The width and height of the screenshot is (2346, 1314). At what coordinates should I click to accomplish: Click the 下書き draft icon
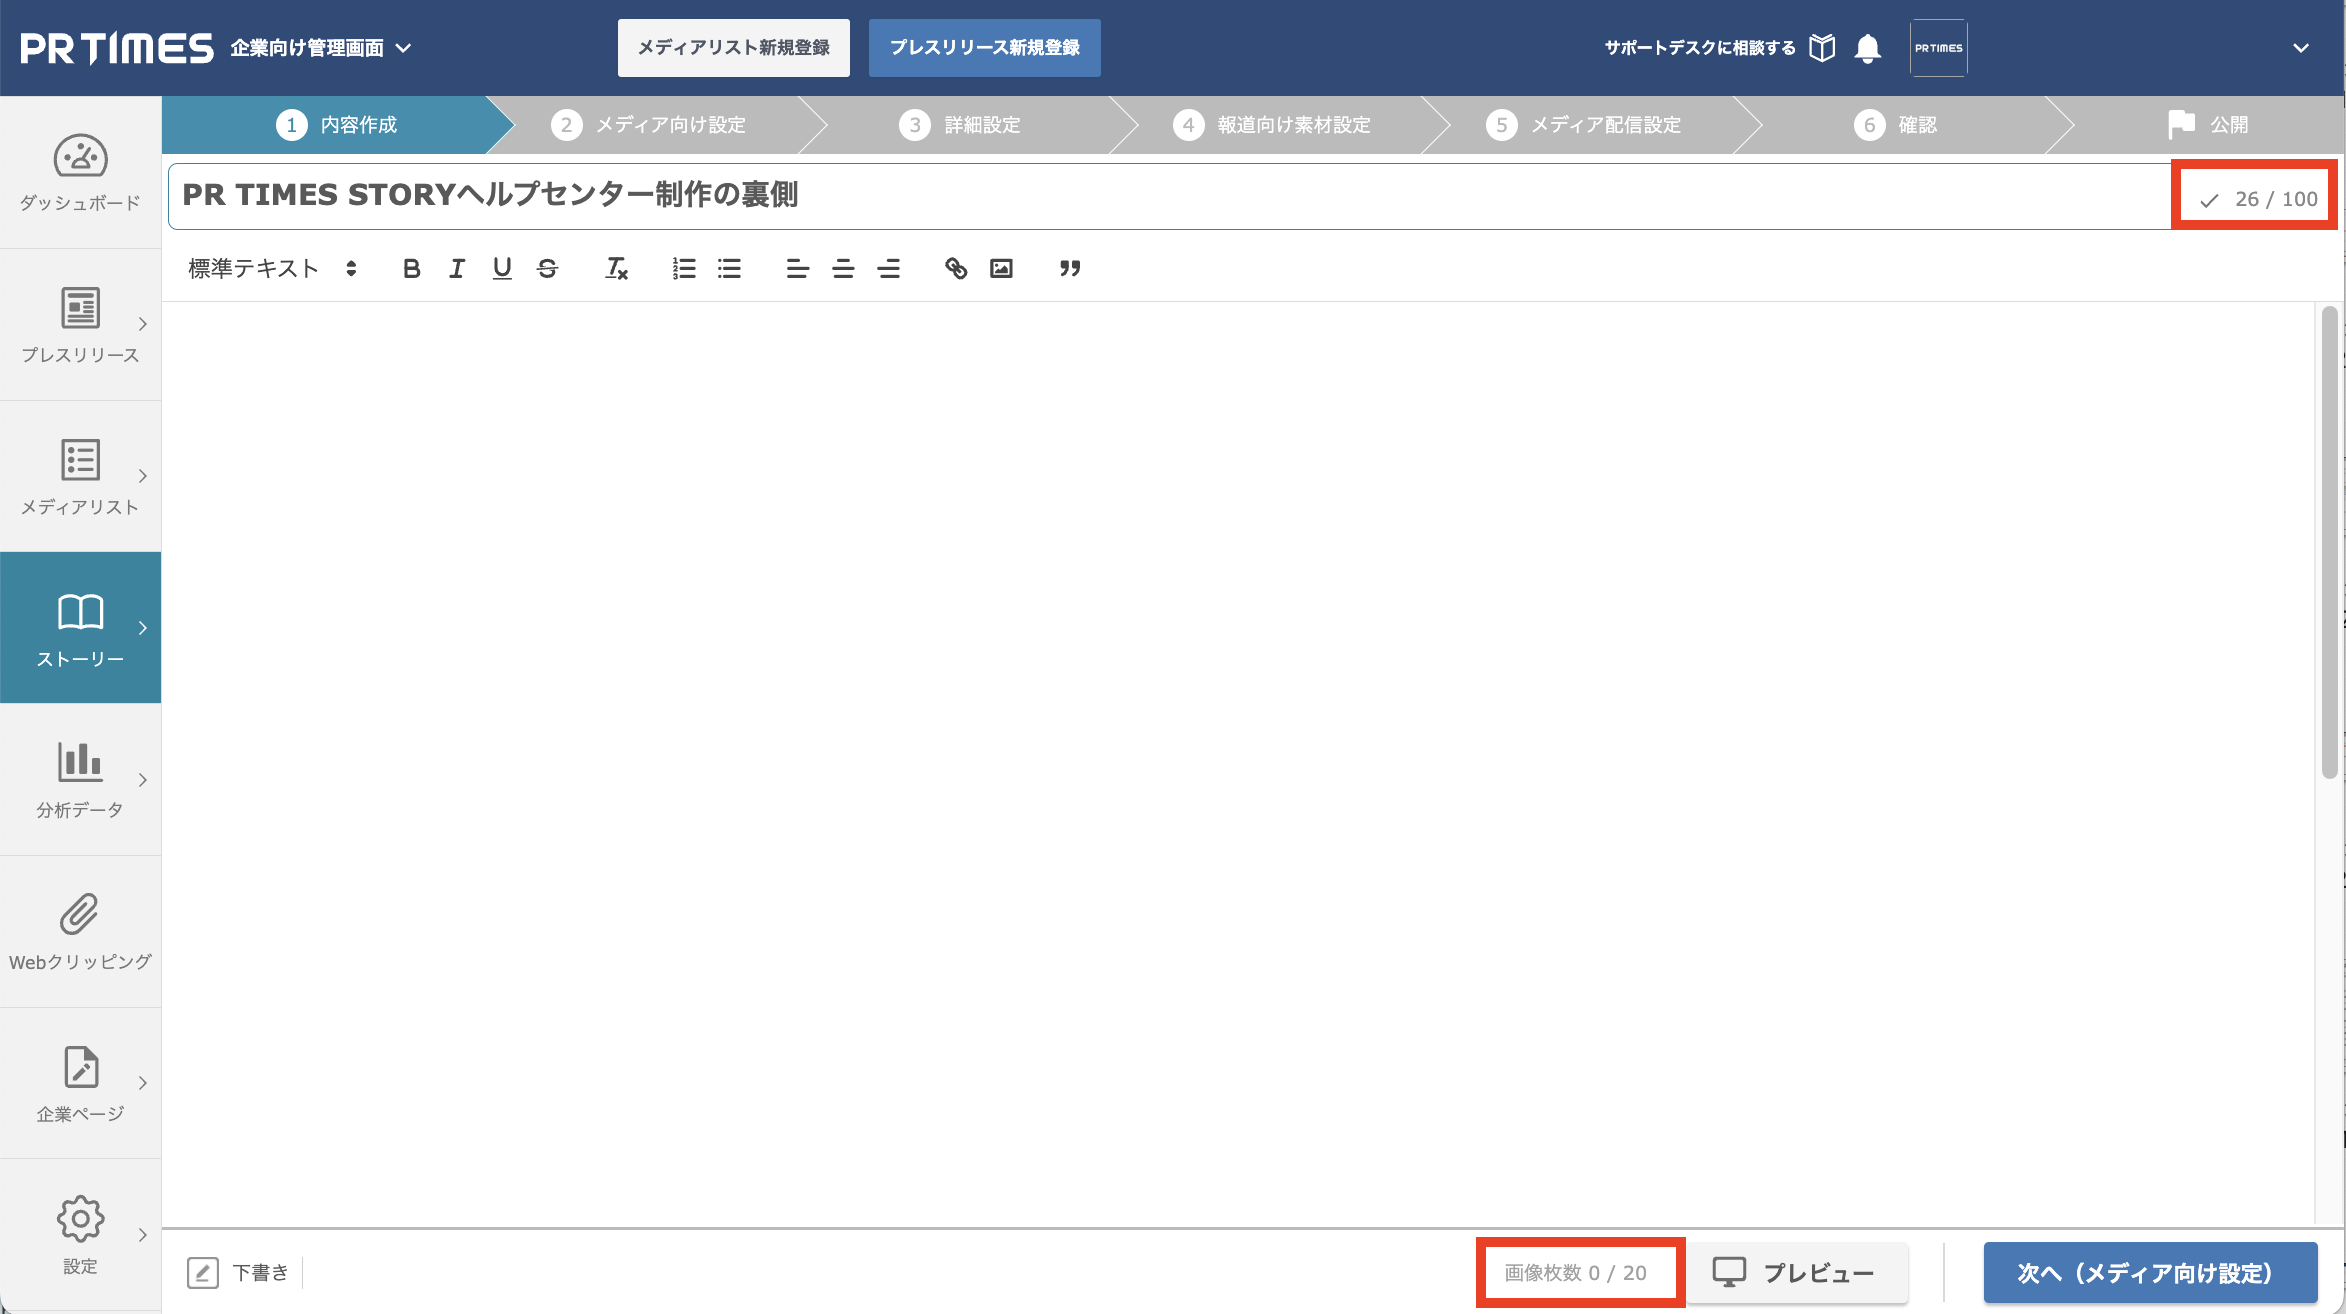click(x=203, y=1273)
